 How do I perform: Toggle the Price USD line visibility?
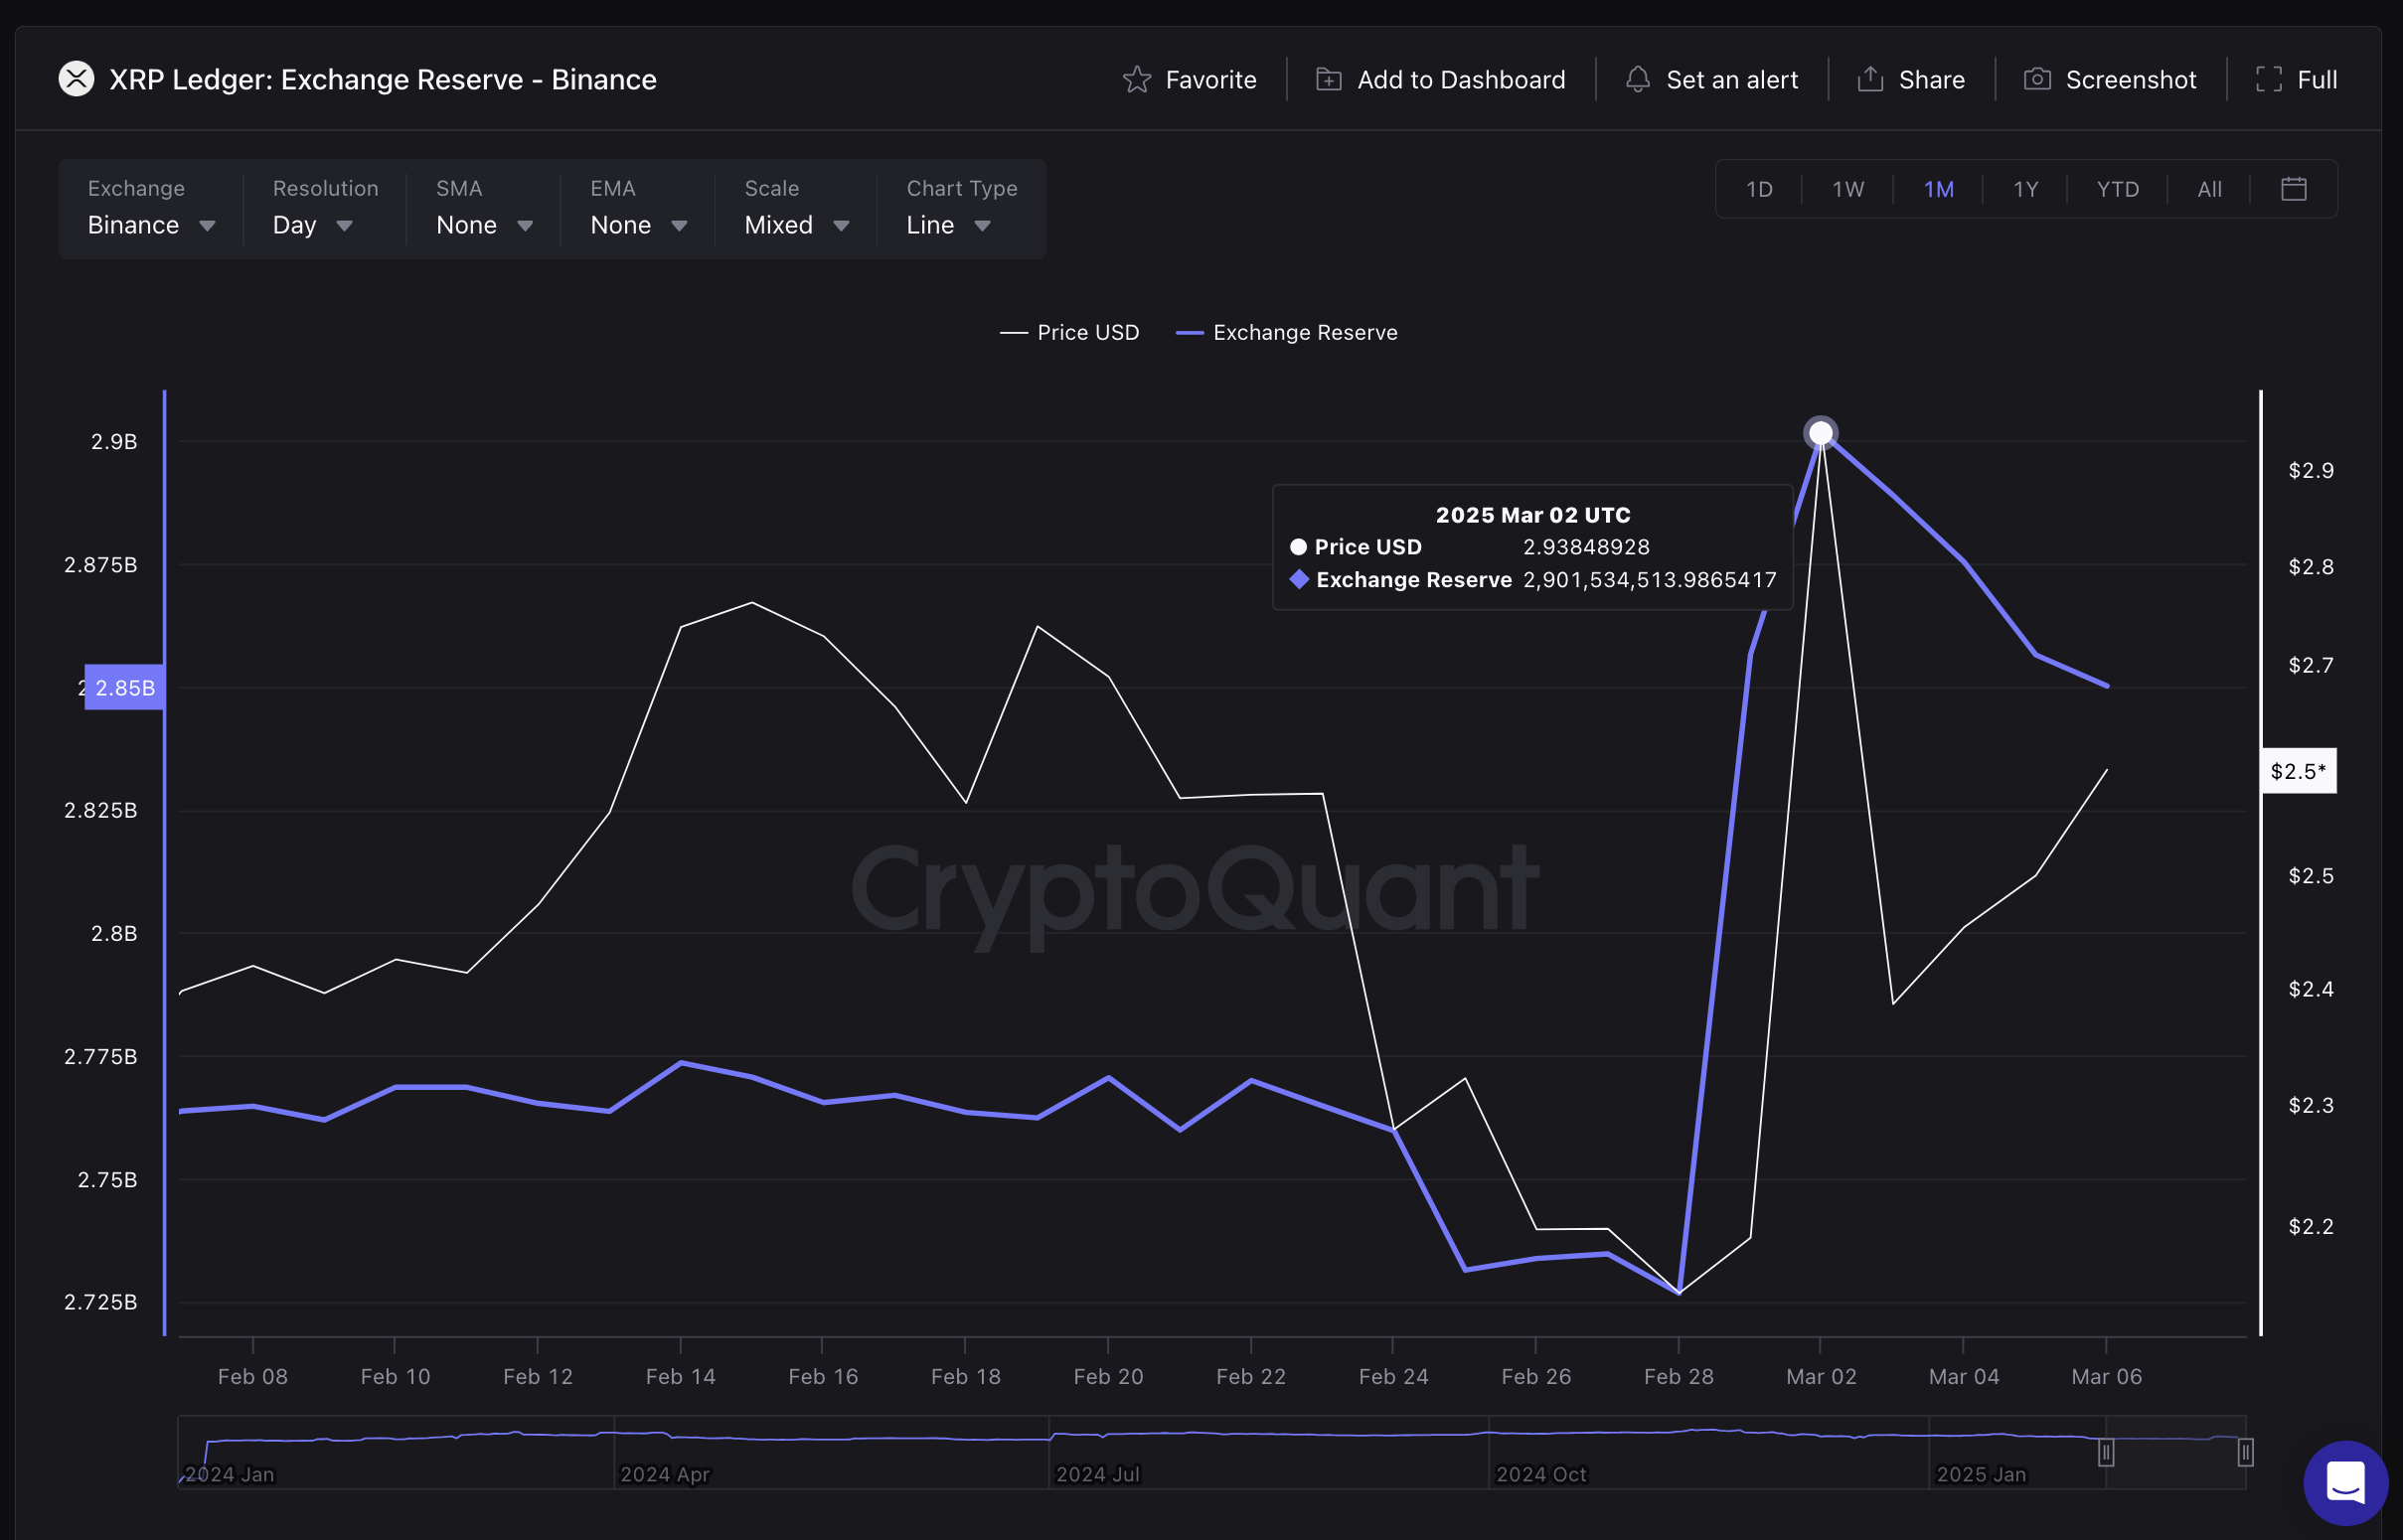(1066, 331)
